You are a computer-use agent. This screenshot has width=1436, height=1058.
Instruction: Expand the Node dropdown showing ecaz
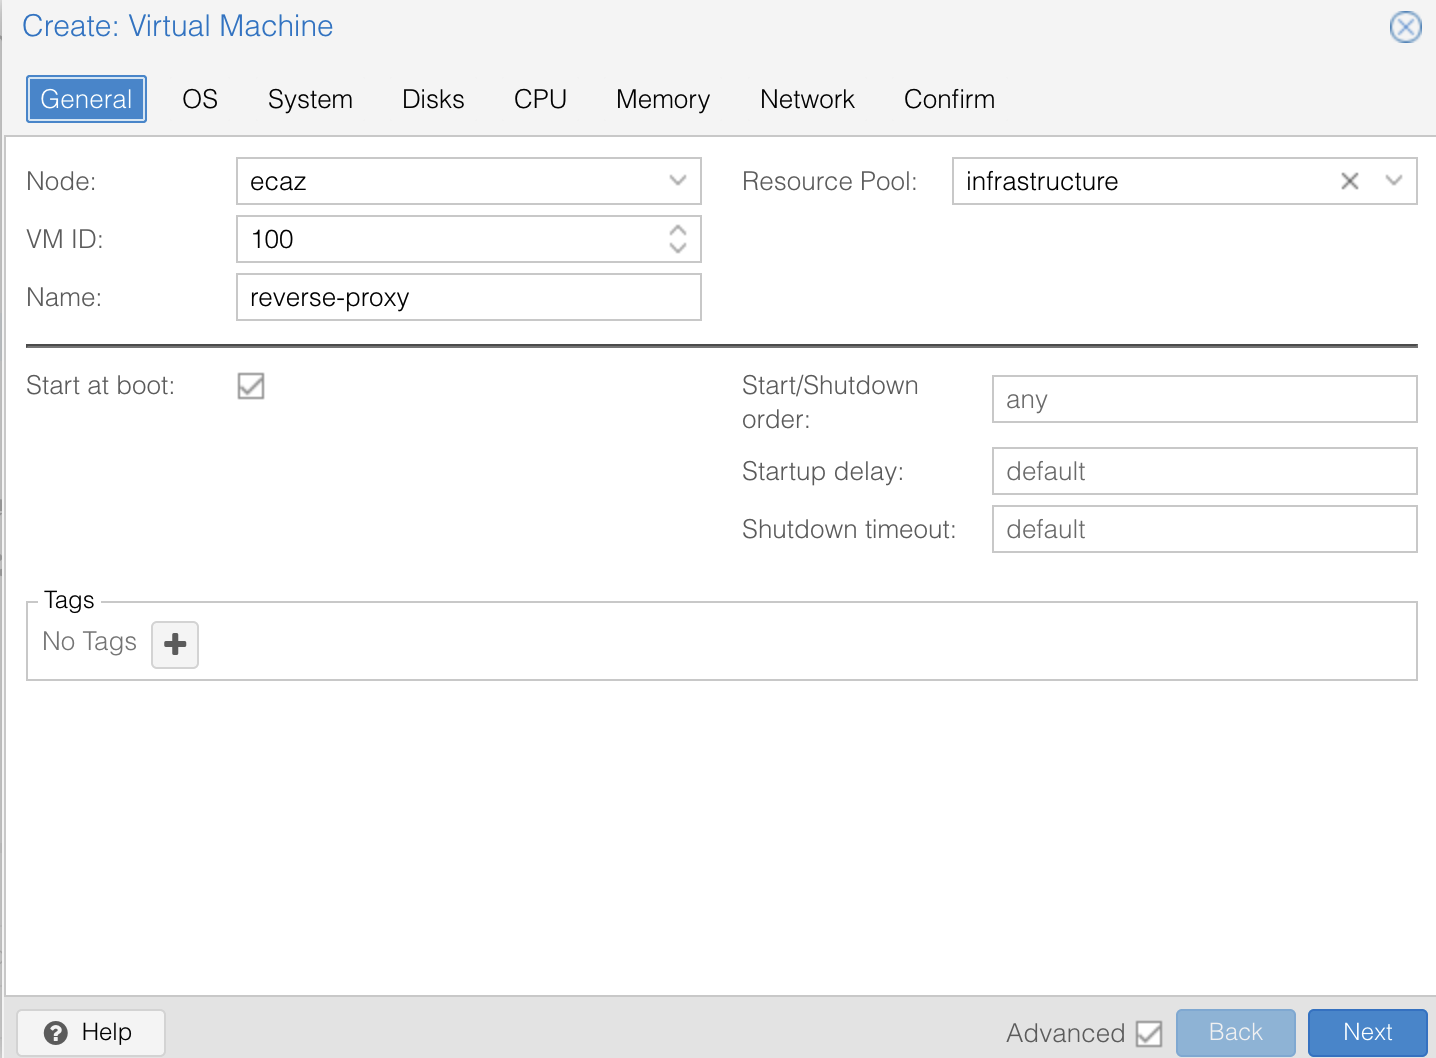[x=677, y=181]
